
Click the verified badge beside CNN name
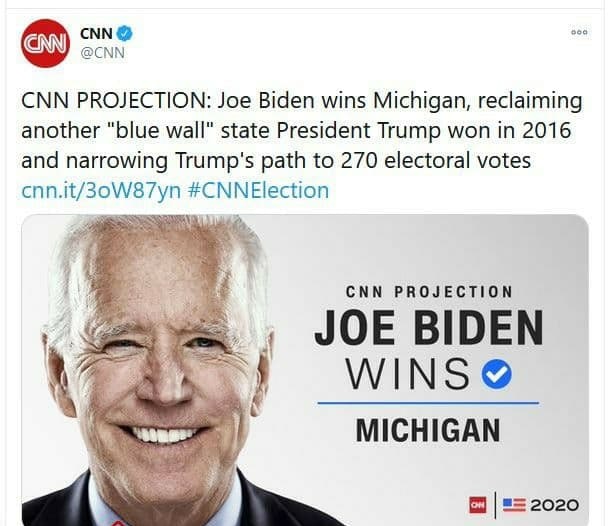pos(125,33)
